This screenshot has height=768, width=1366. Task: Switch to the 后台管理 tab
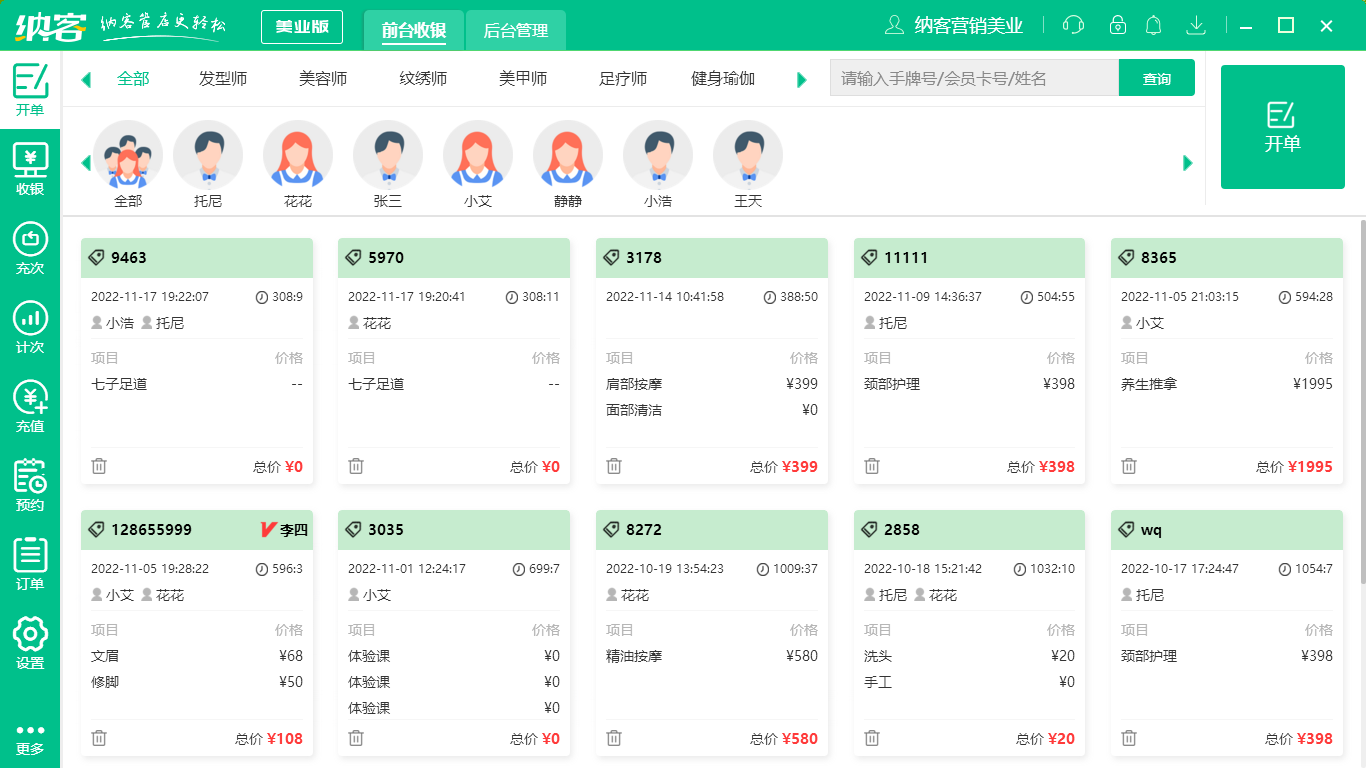click(x=518, y=30)
